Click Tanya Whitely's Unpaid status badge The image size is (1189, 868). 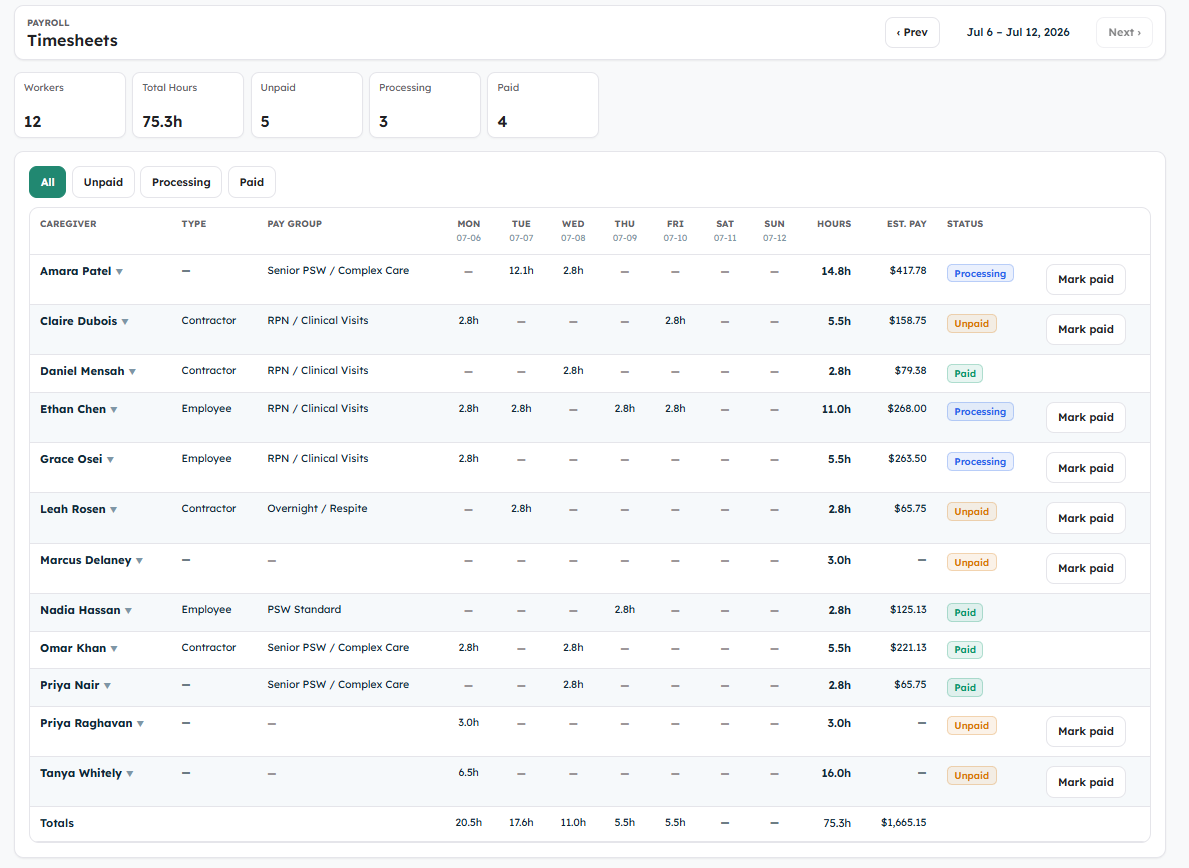tap(971, 776)
